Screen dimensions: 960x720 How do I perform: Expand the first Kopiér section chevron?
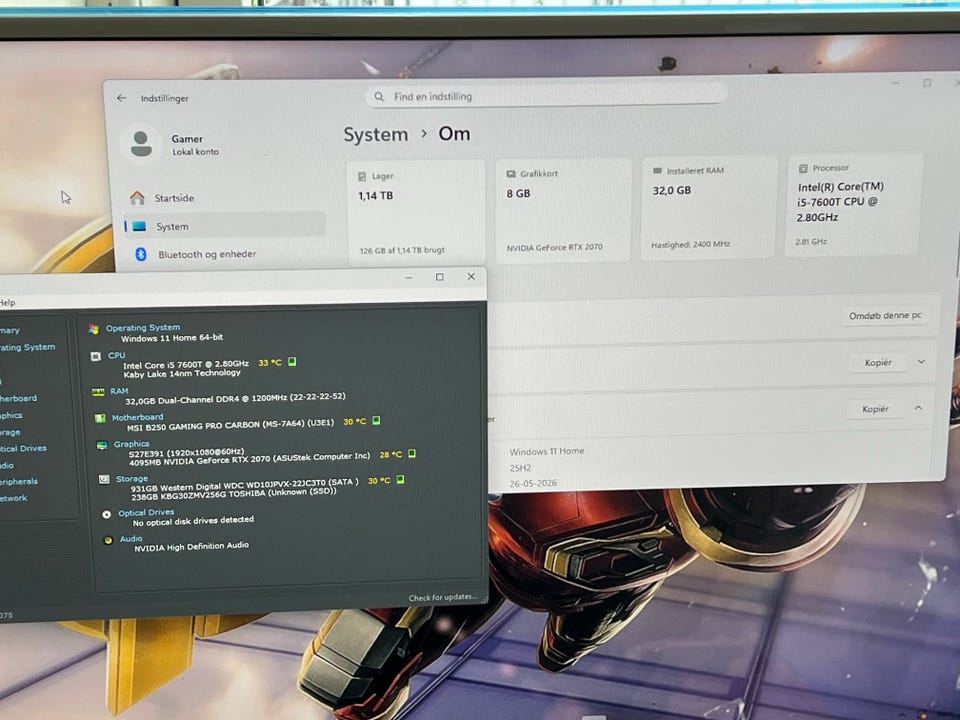(x=921, y=362)
